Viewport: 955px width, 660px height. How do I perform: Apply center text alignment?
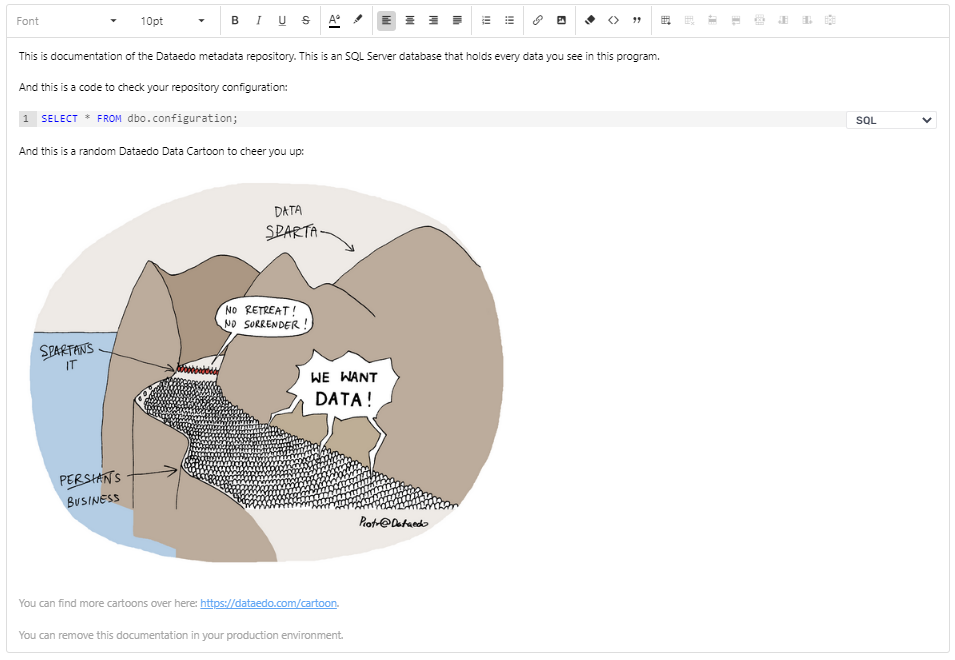(409, 20)
